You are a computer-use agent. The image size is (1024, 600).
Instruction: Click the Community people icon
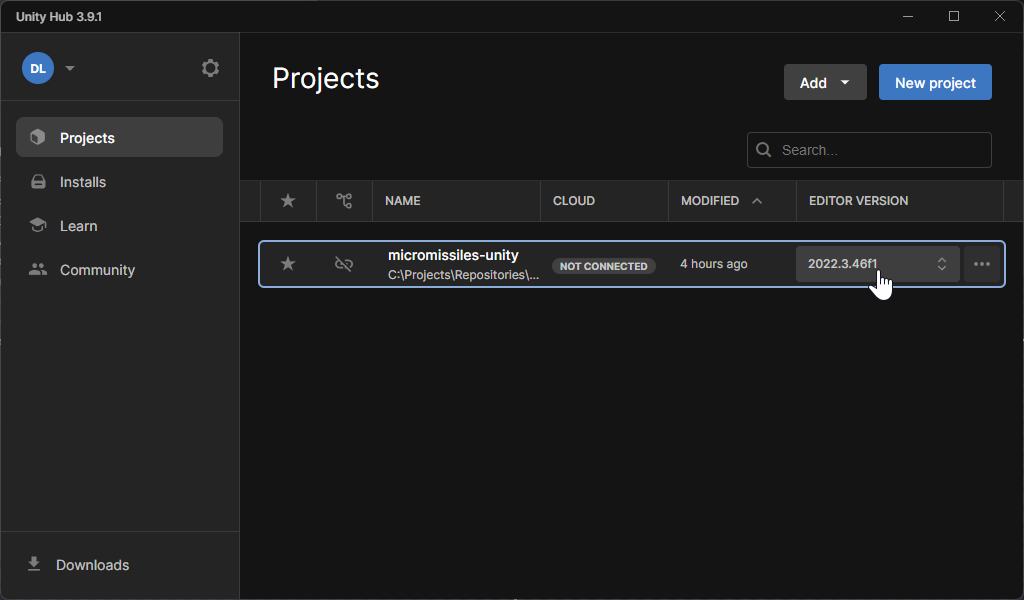38,269
